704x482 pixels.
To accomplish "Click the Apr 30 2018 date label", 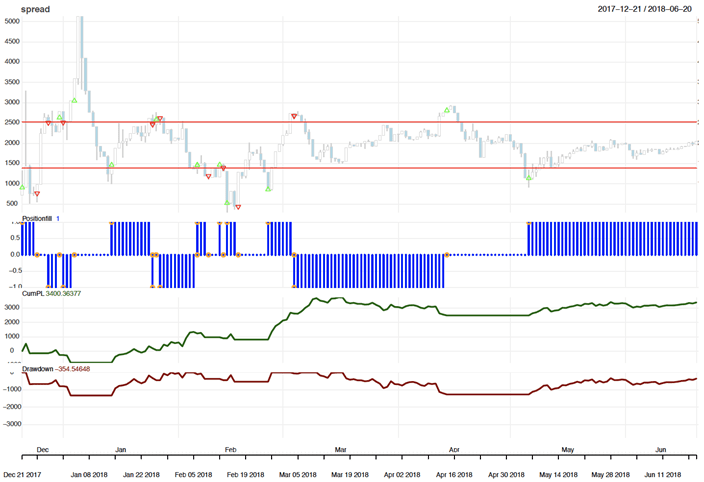I will (506, 474).
